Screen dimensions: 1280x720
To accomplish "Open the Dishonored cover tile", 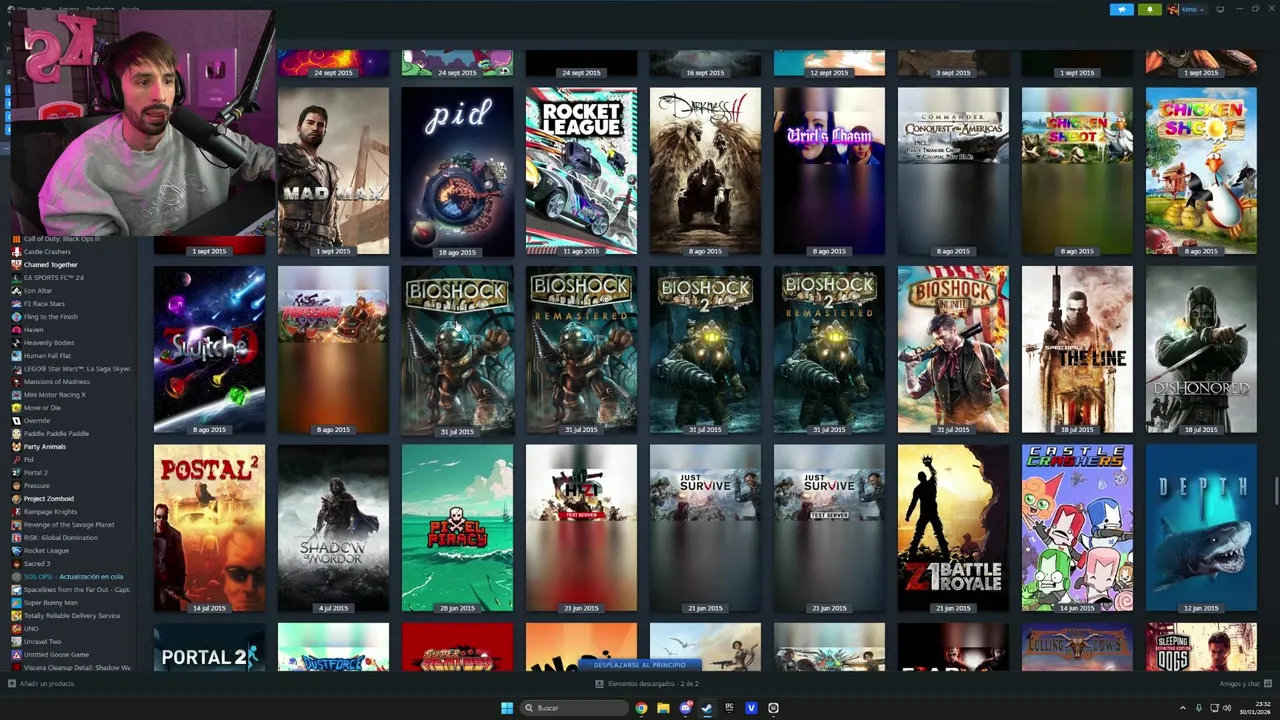I will coord(1201,350).
